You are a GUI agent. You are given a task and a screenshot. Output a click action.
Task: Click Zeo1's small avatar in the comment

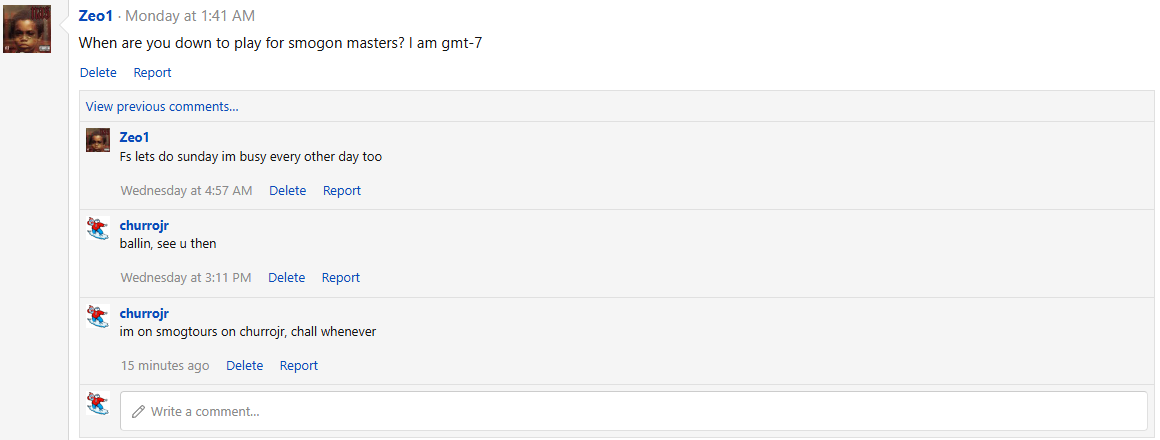(x=97, y=140)
